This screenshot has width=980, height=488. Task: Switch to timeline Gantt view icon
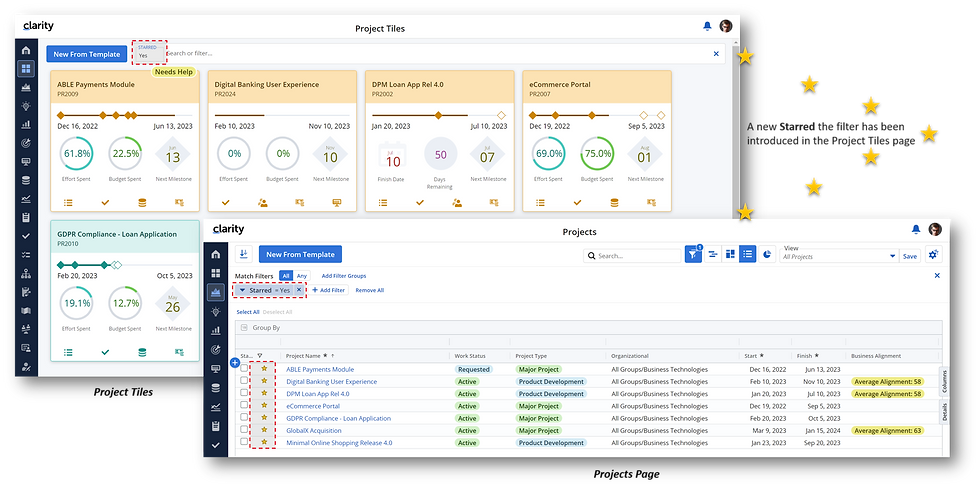point(711,254)
